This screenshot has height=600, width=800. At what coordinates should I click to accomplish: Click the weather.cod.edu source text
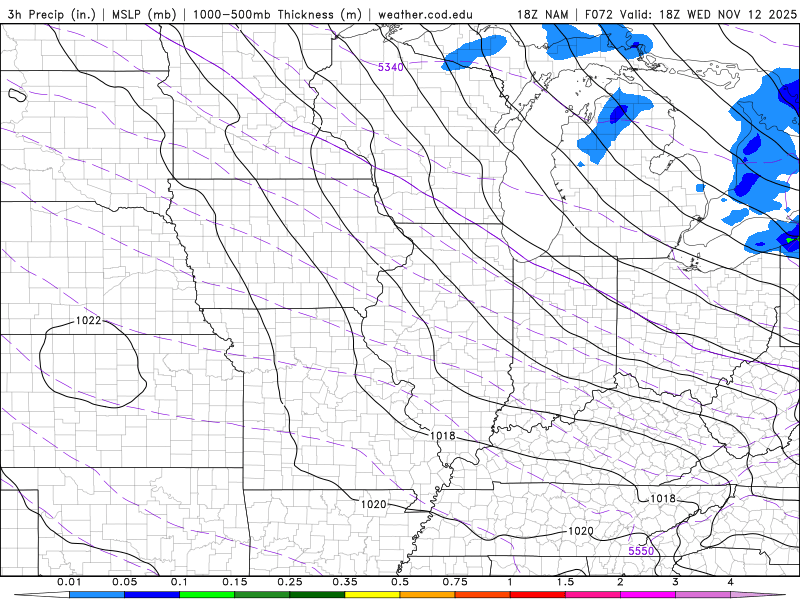click(x=425, y=14)
